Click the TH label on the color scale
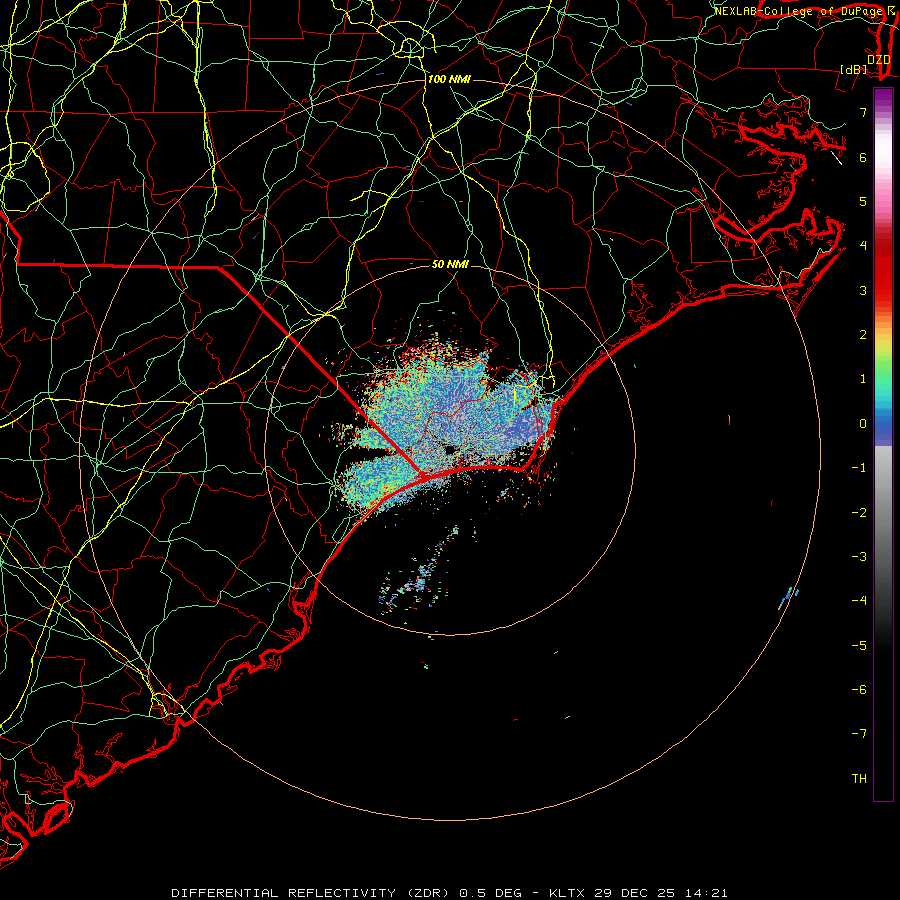The width and height of the screenshot is (900, 900). (x=859, y=779)
